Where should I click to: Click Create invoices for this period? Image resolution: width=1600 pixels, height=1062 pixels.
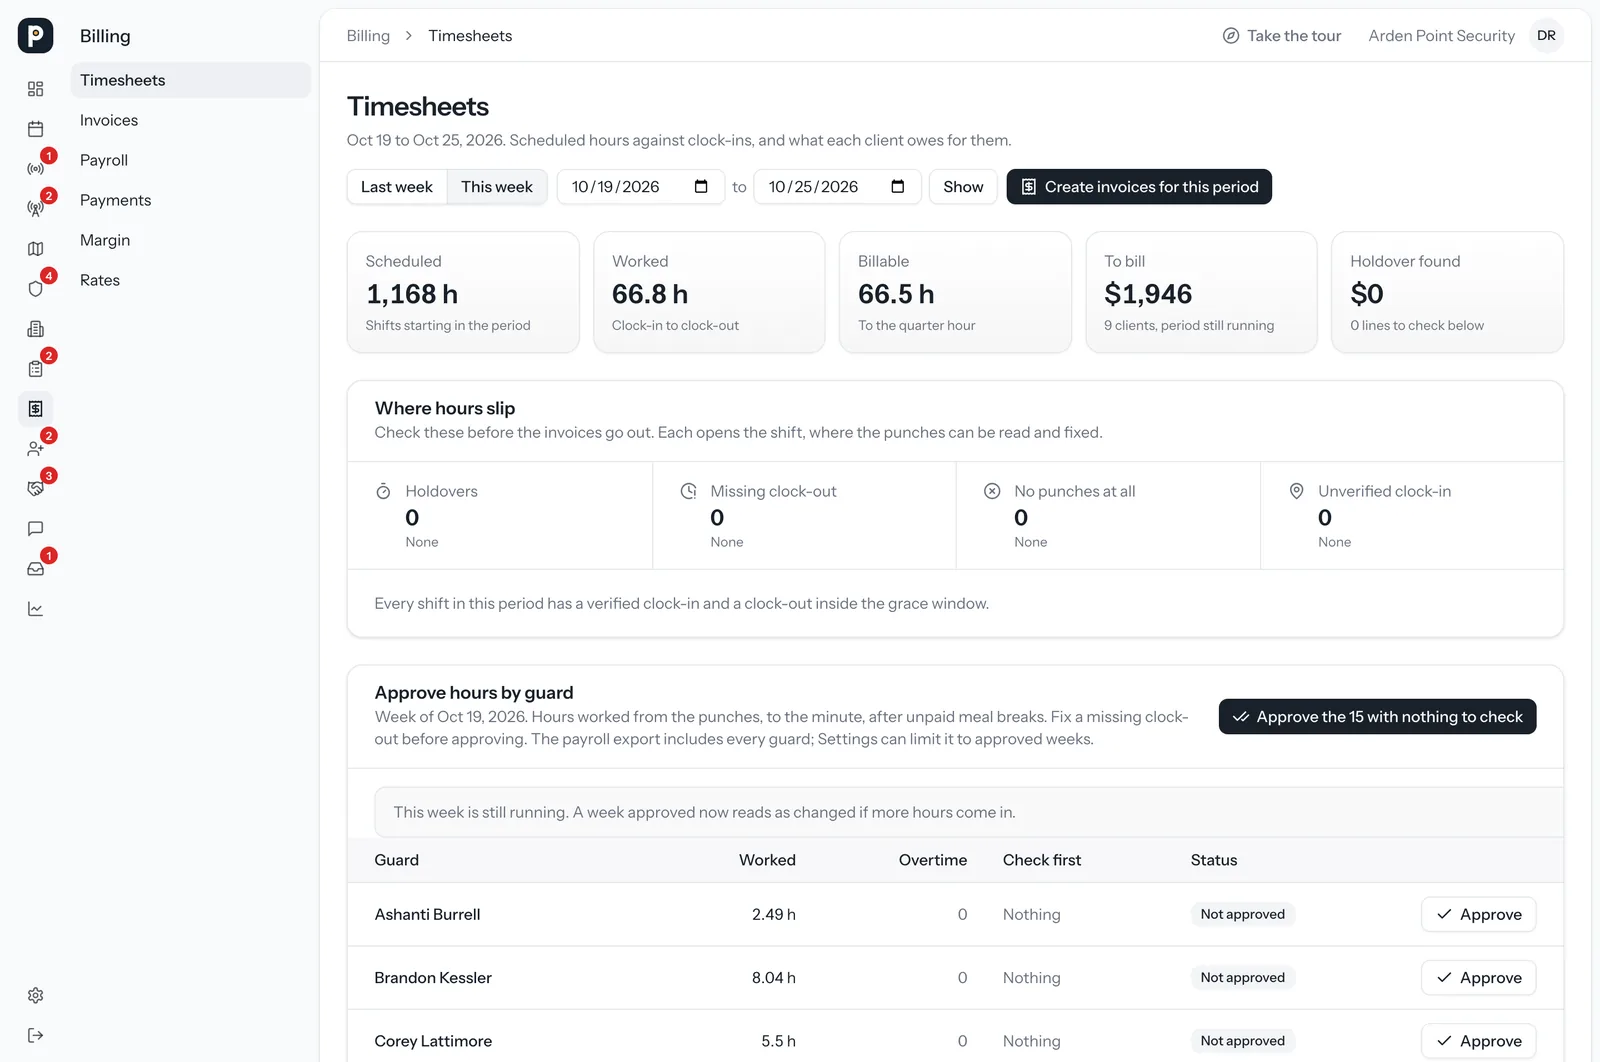pos(1139,187)
